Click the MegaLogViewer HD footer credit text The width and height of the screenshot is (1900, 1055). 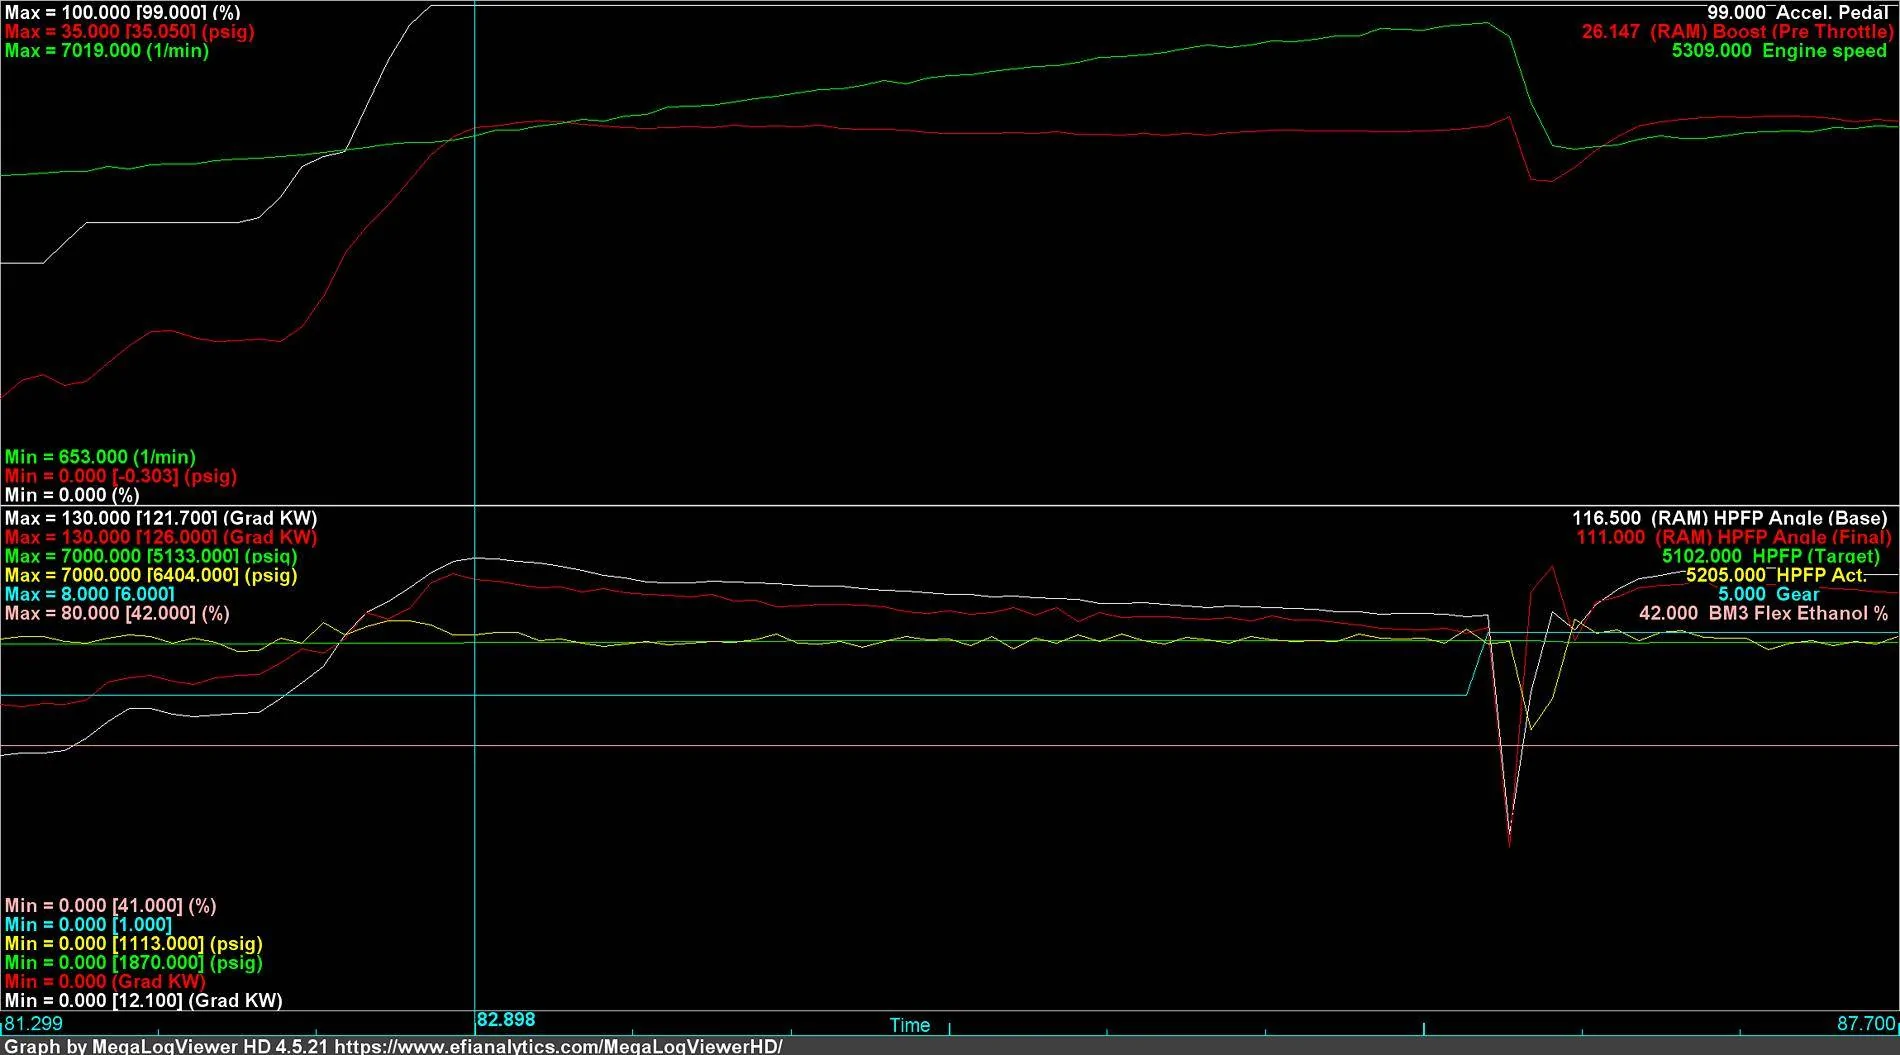(394, 1046)
